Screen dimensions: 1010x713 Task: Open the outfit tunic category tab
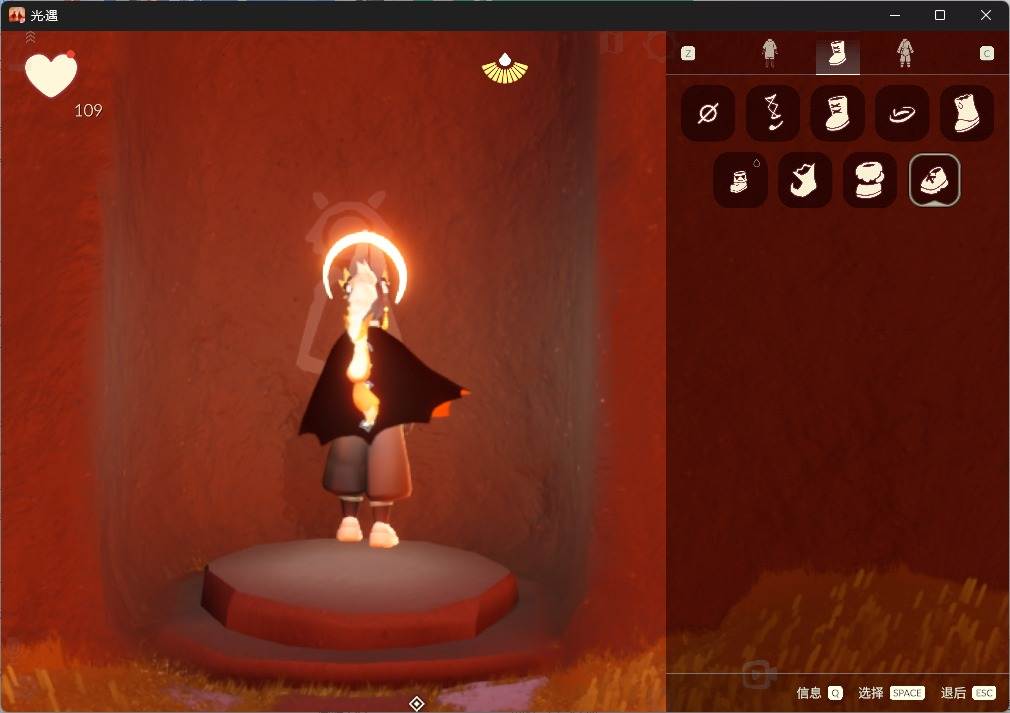[x=770, y=53]
